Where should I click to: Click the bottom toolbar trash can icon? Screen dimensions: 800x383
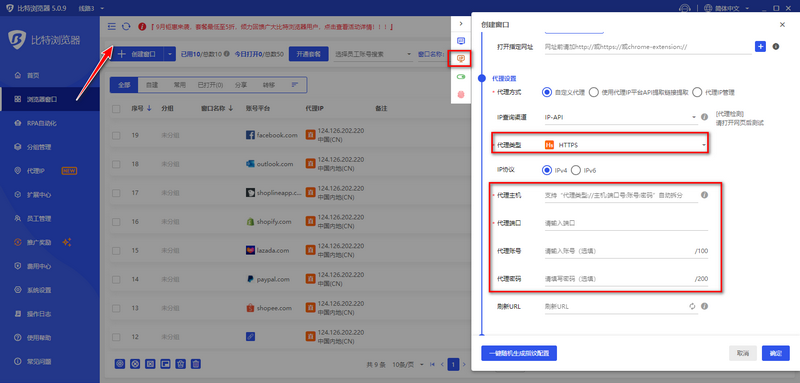[x=196, y=364]
